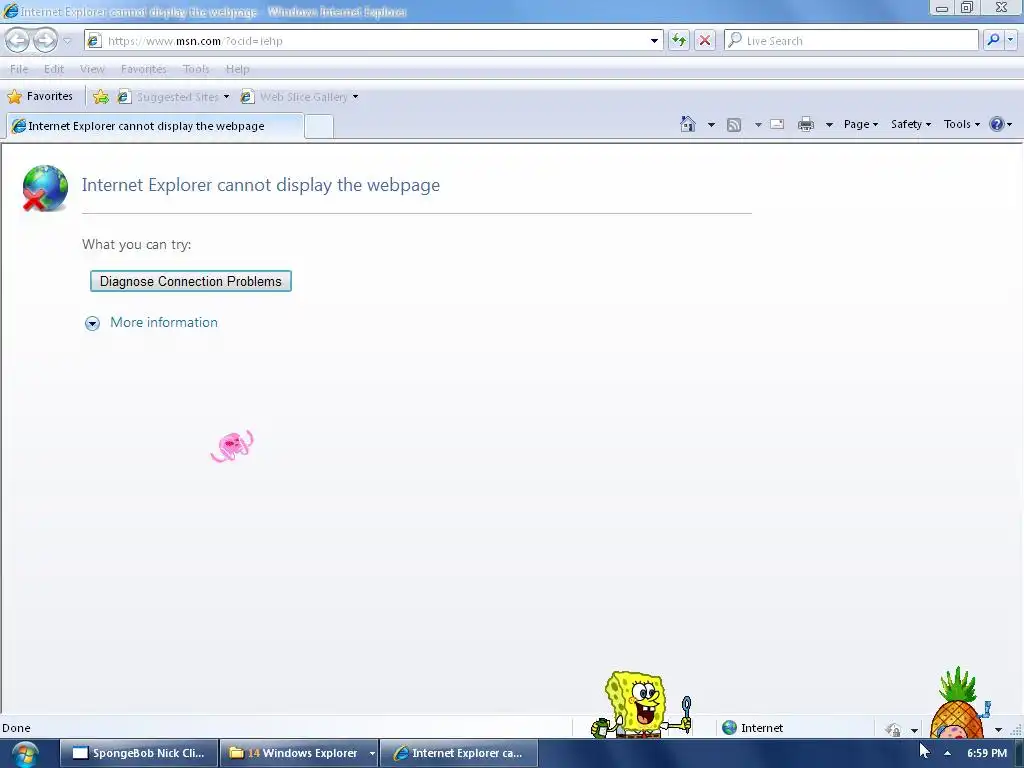Click the blue Help question mark icon

click(x=997, y=124)
